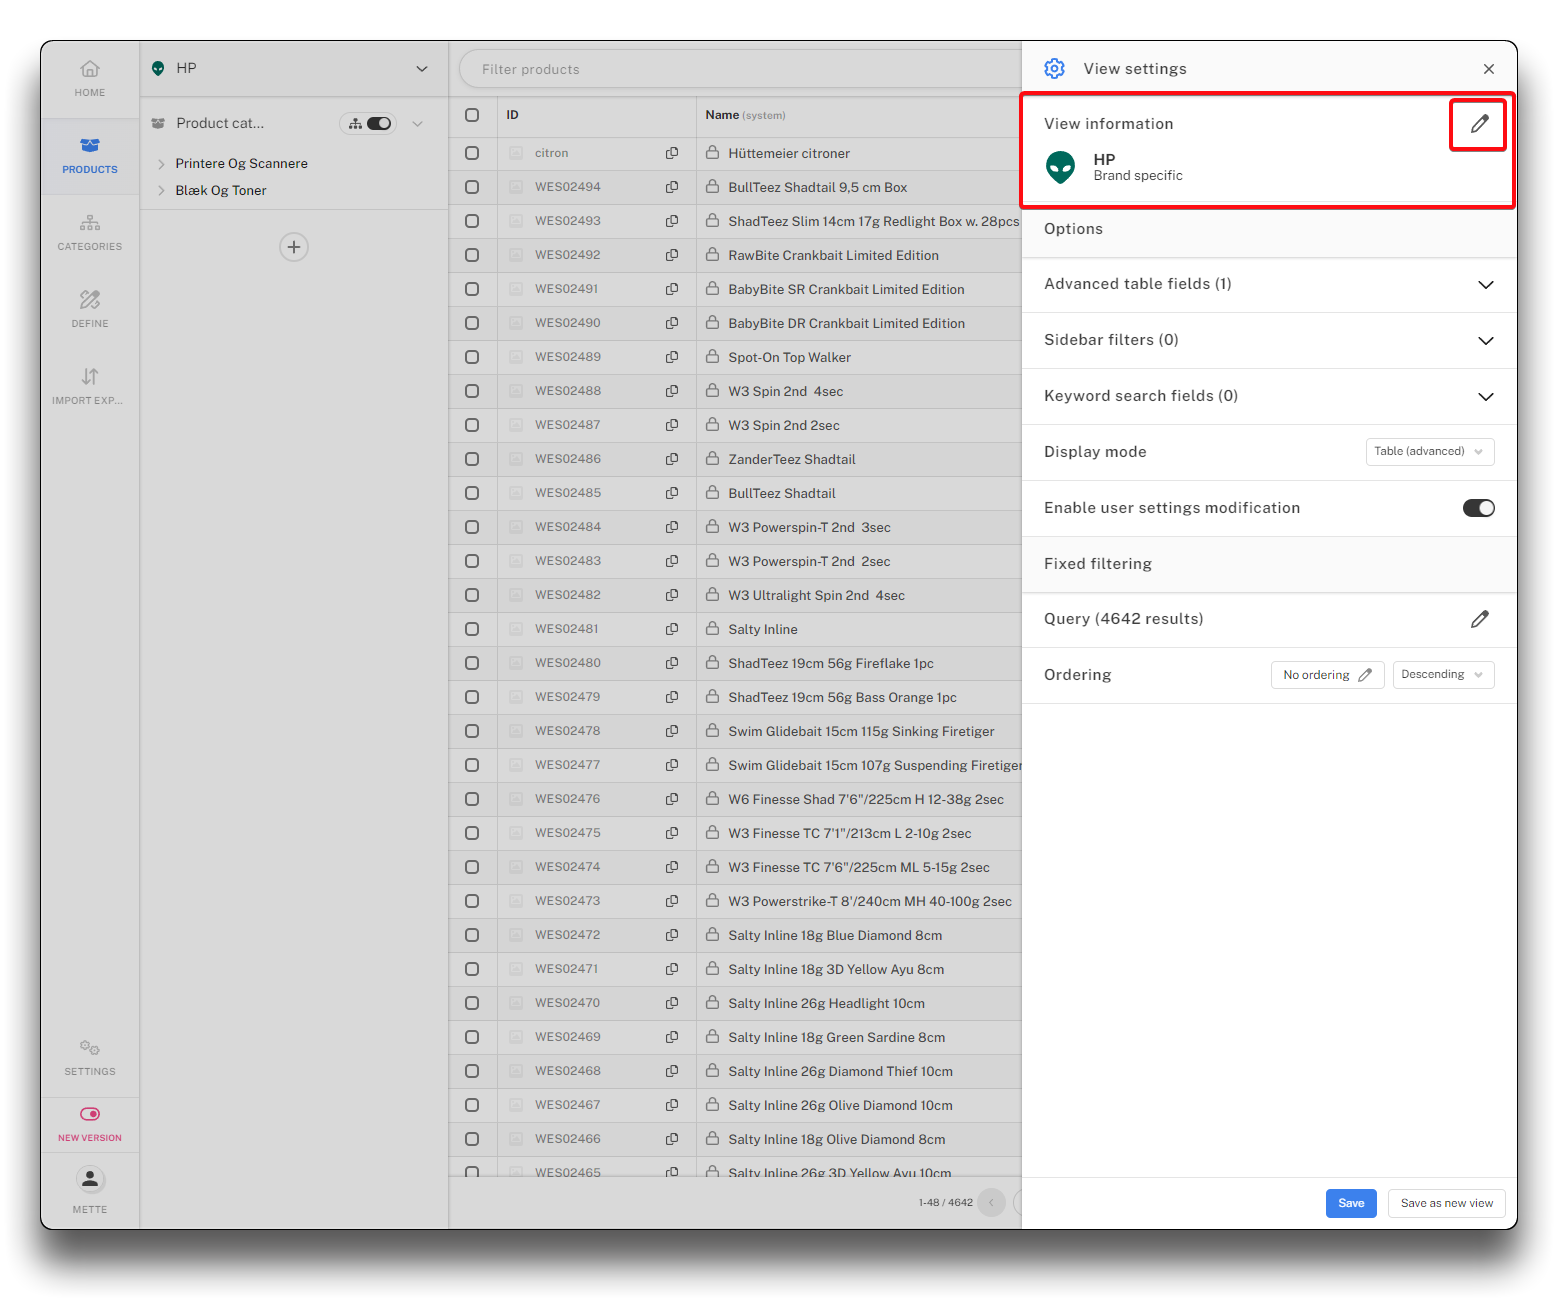Open the Define section in sidebar

(90, 308)
